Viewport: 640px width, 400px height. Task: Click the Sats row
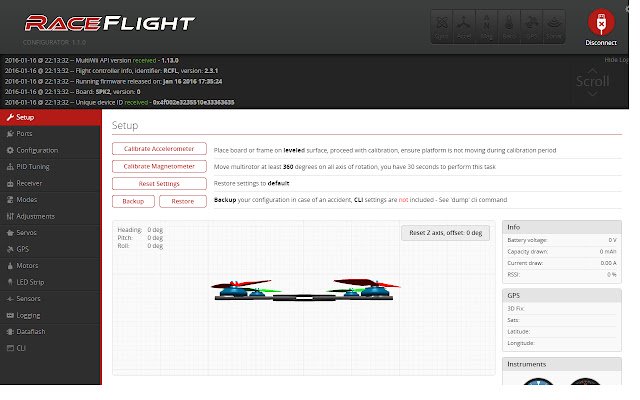[x=562, y=320]
